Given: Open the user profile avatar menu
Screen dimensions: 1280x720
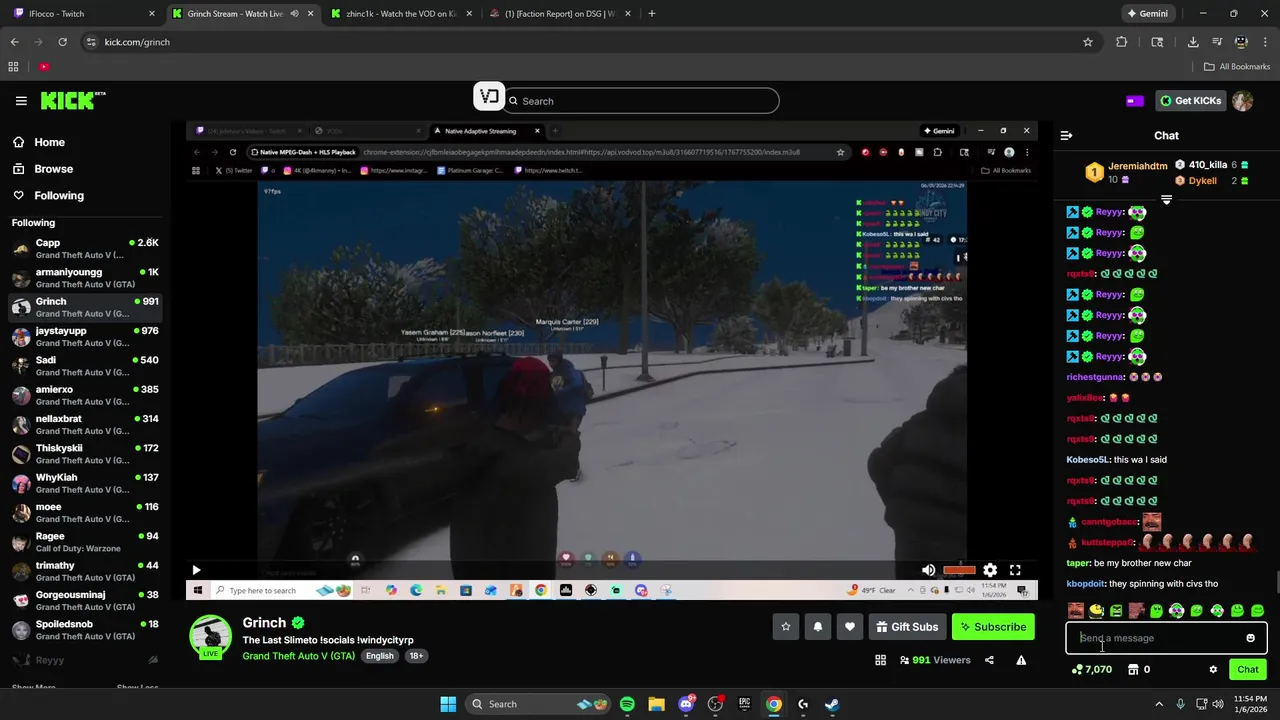Looking at the screenshot, I should tap(1242, 101).
